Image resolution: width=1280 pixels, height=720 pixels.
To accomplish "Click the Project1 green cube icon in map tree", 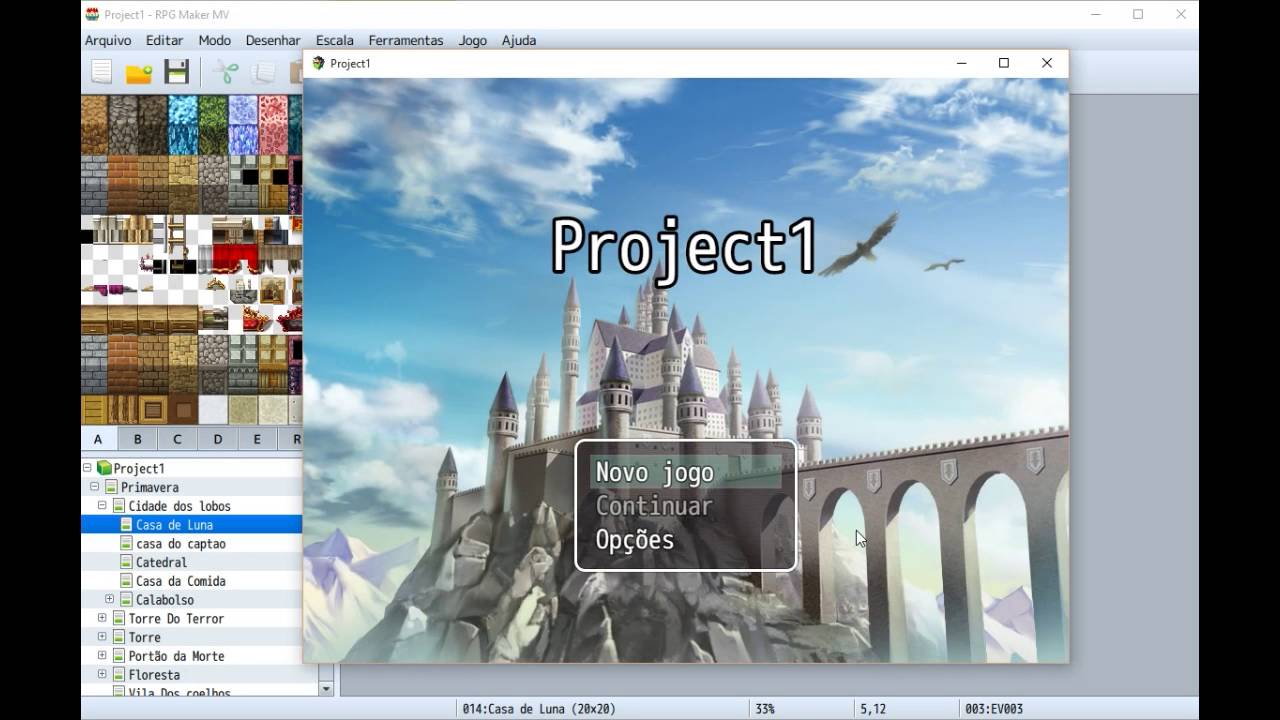I will pyautogui.click(x=104, y=468).
